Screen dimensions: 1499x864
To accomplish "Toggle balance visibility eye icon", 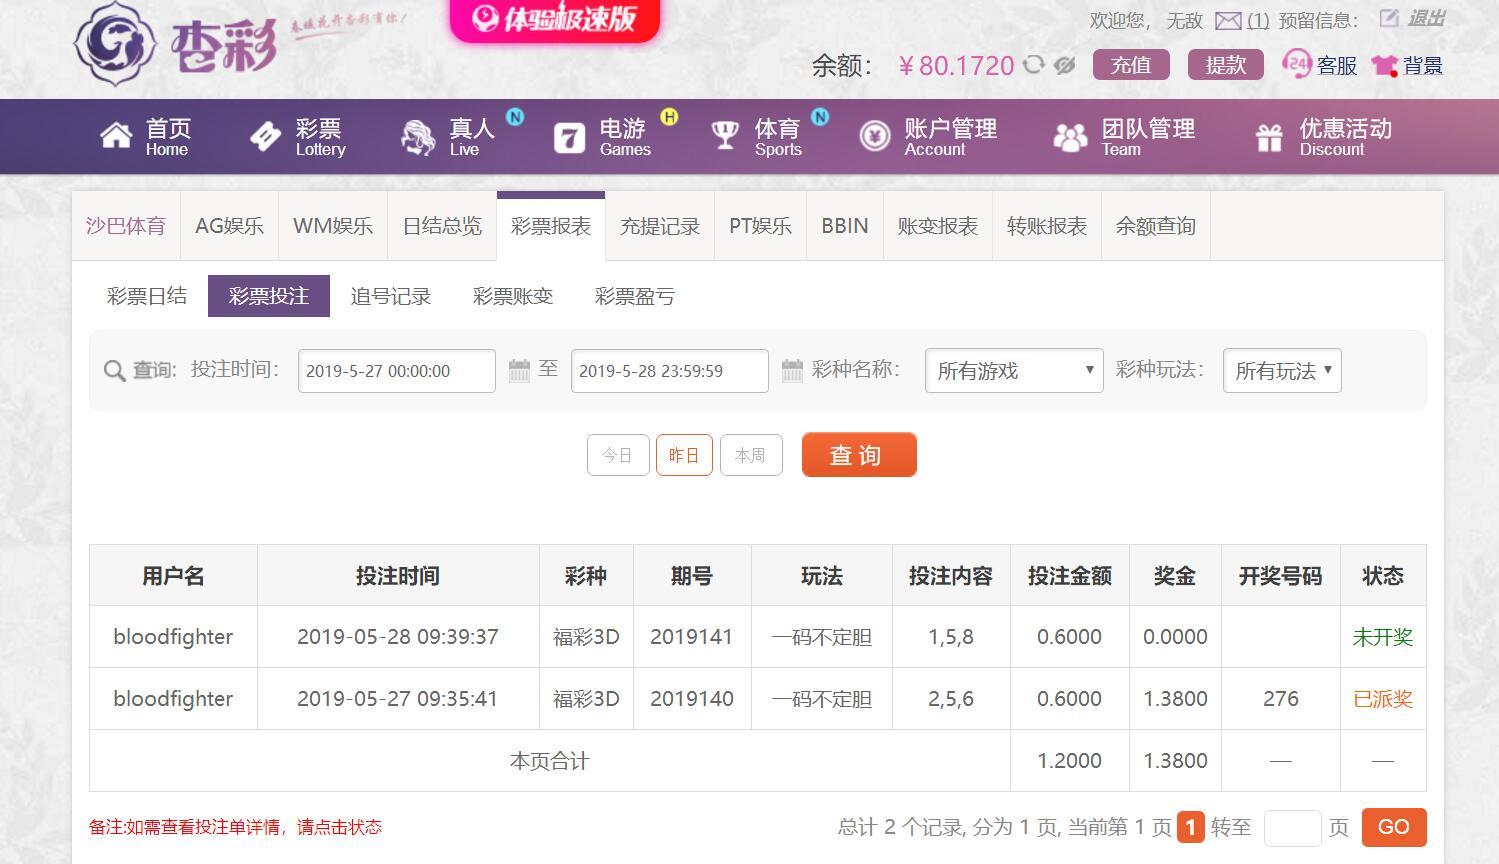I will point(1065,65).
